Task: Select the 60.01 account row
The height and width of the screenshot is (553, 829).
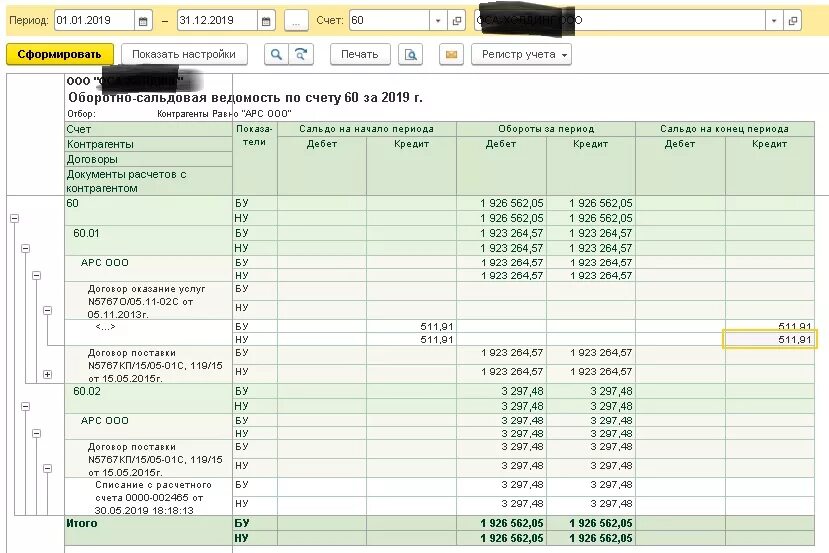Action: (x=149, y=241)
